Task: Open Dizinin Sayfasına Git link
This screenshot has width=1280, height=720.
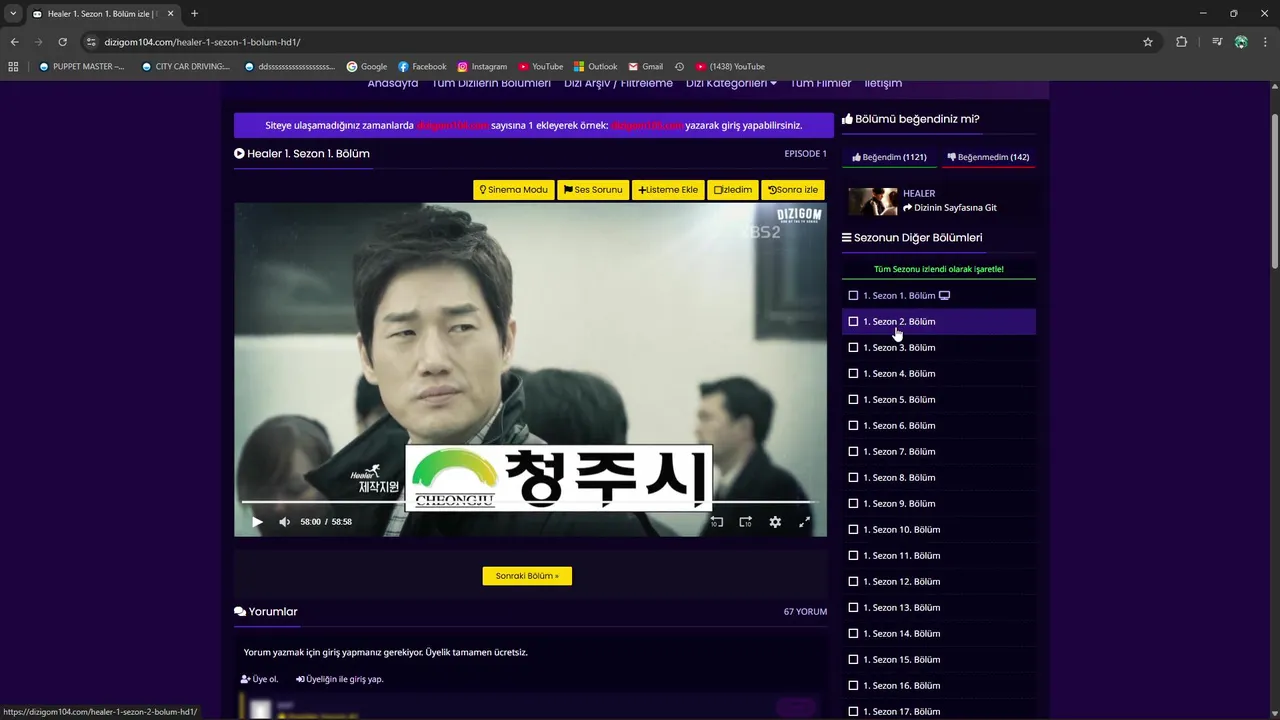Action: pos(950,208)
